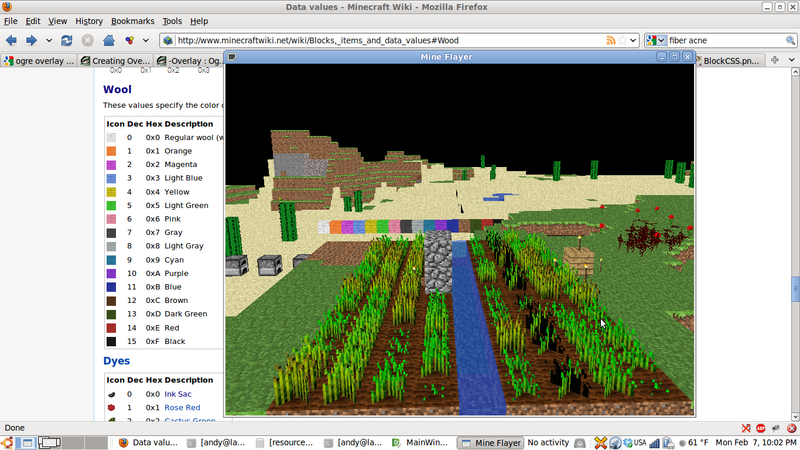Click the browser Back arrow button
The image size is (800, 450).
[x=12, y=41]
